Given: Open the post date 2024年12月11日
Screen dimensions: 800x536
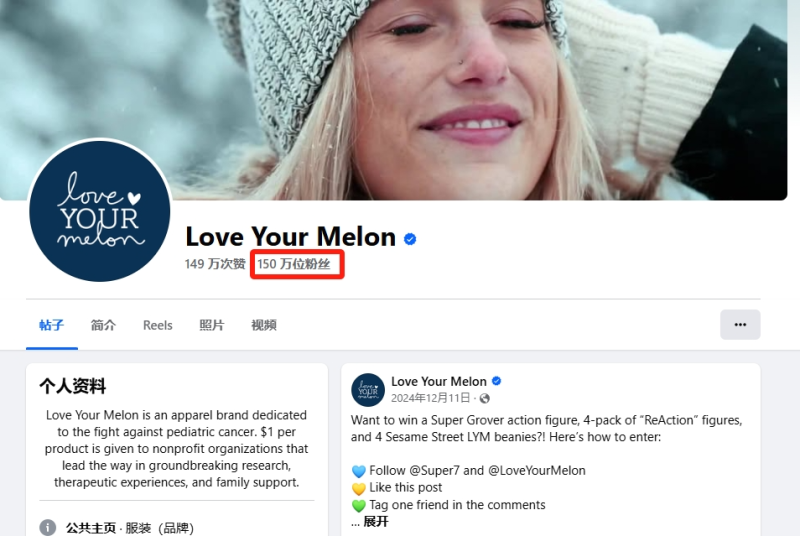Looking at the screenshot, I should point(431,398).
